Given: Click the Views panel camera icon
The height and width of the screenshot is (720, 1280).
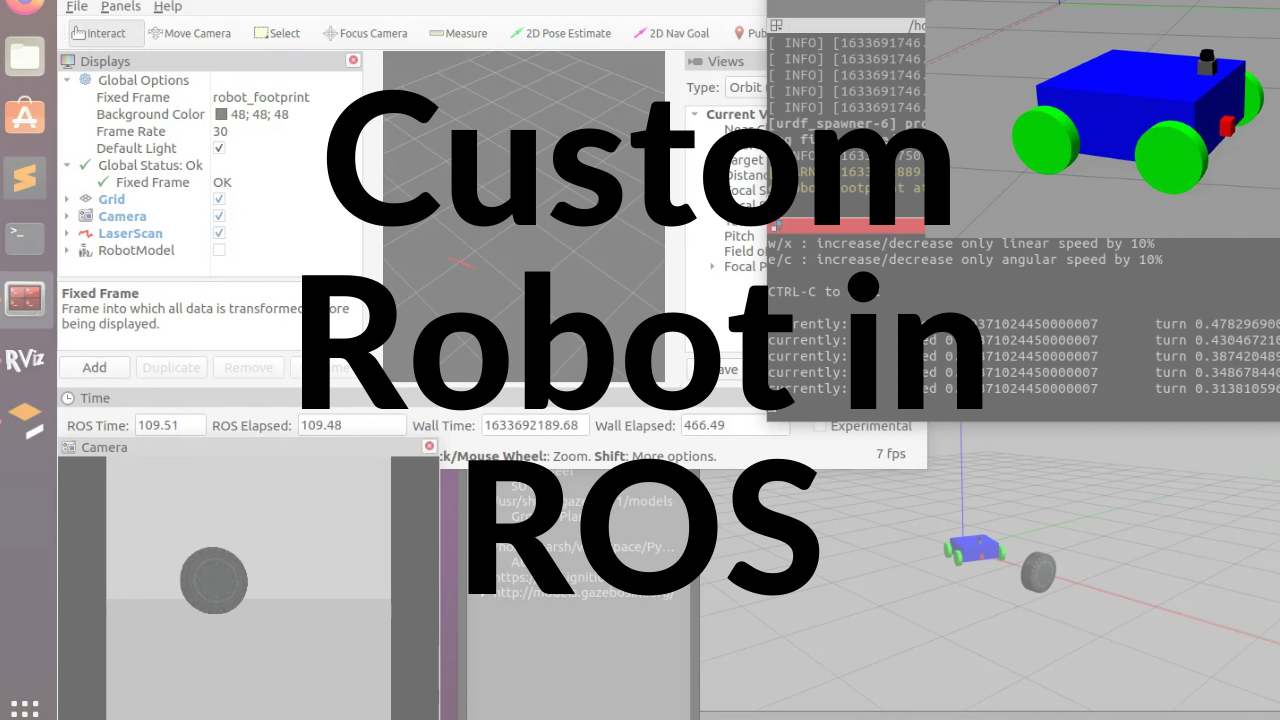Looking at the screenshot, I should (x=696, y=61).
